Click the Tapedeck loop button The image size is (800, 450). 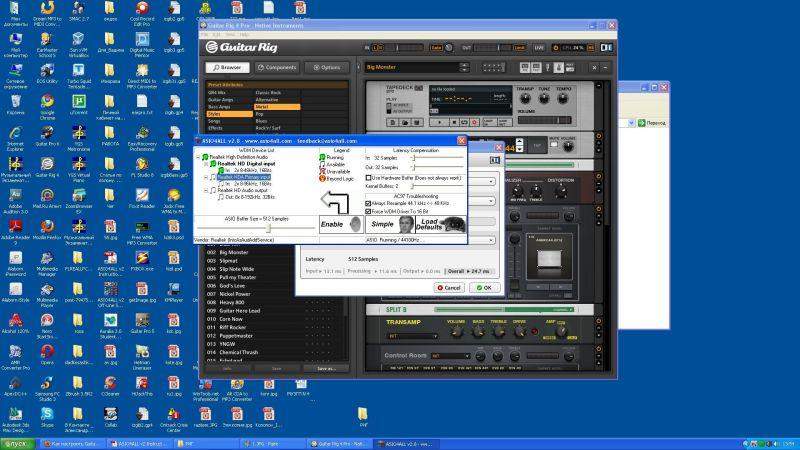[464, 122]
